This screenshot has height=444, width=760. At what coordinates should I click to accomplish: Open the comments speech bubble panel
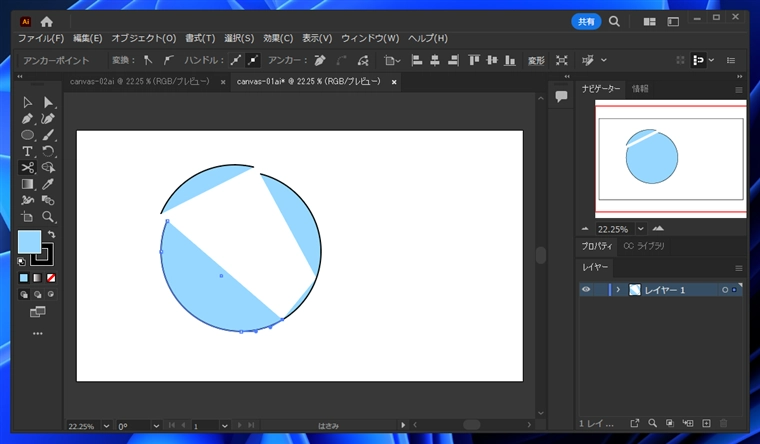click(562, 96)
